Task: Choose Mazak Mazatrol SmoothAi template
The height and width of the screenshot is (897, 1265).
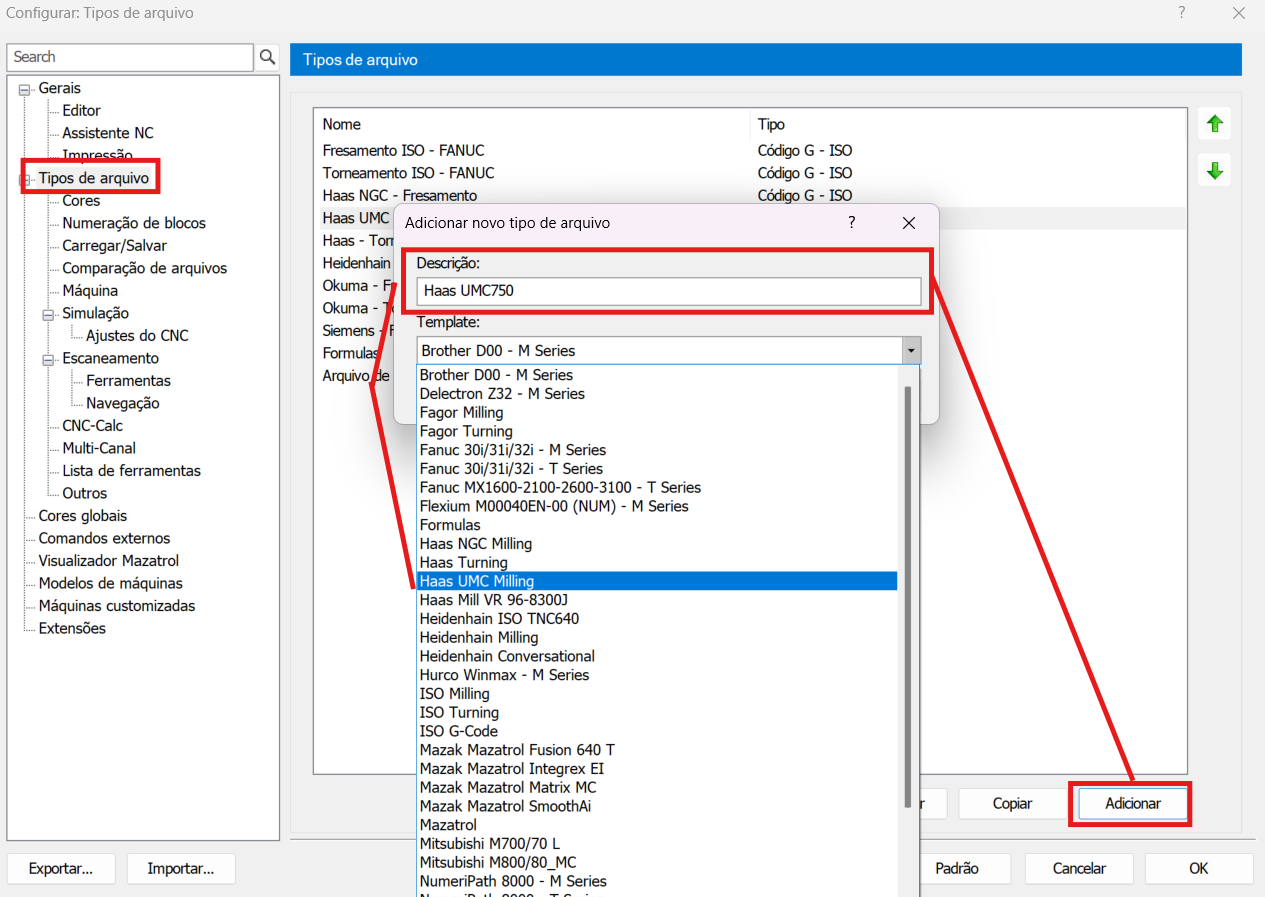Action: point(657,806)
